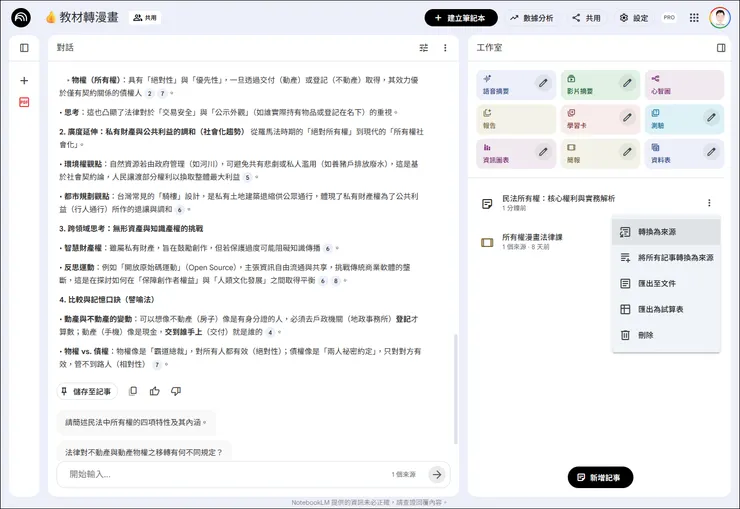Mark response with thumbs up
The image size is (740, 509).
pyautogui.click(x=154, y=391)
